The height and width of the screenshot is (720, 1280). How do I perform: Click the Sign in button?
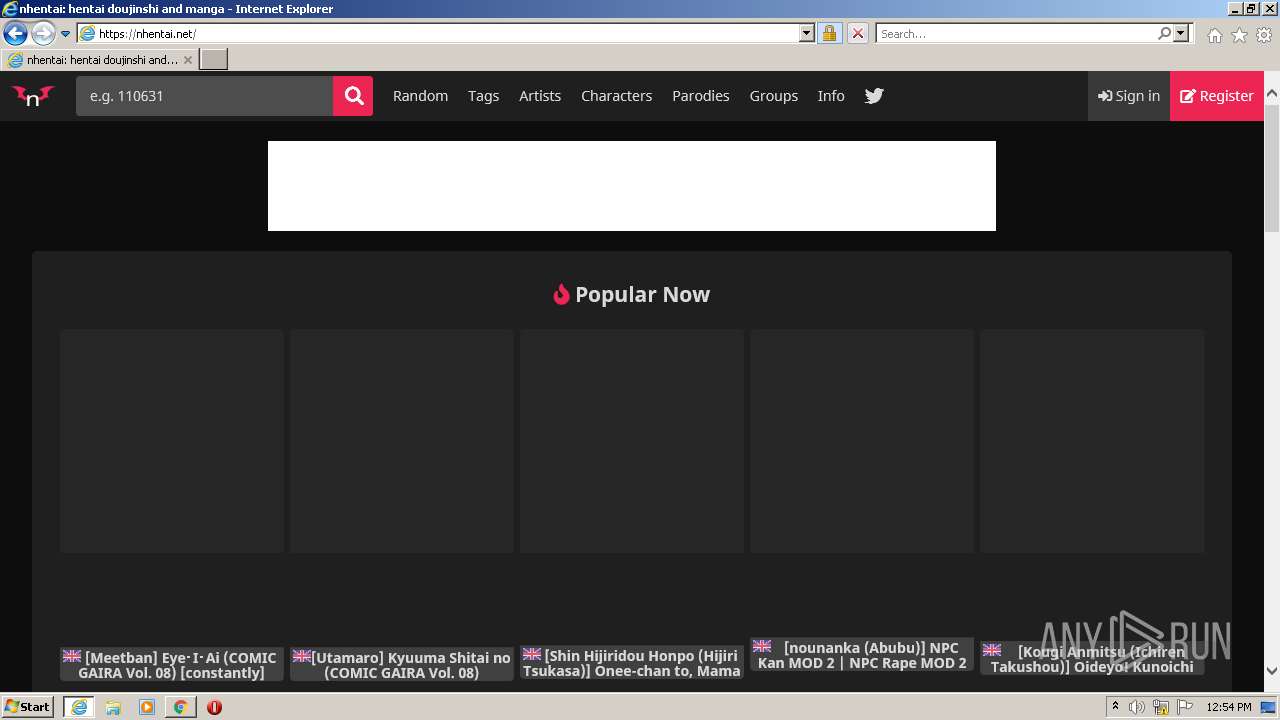[1129, 96]
